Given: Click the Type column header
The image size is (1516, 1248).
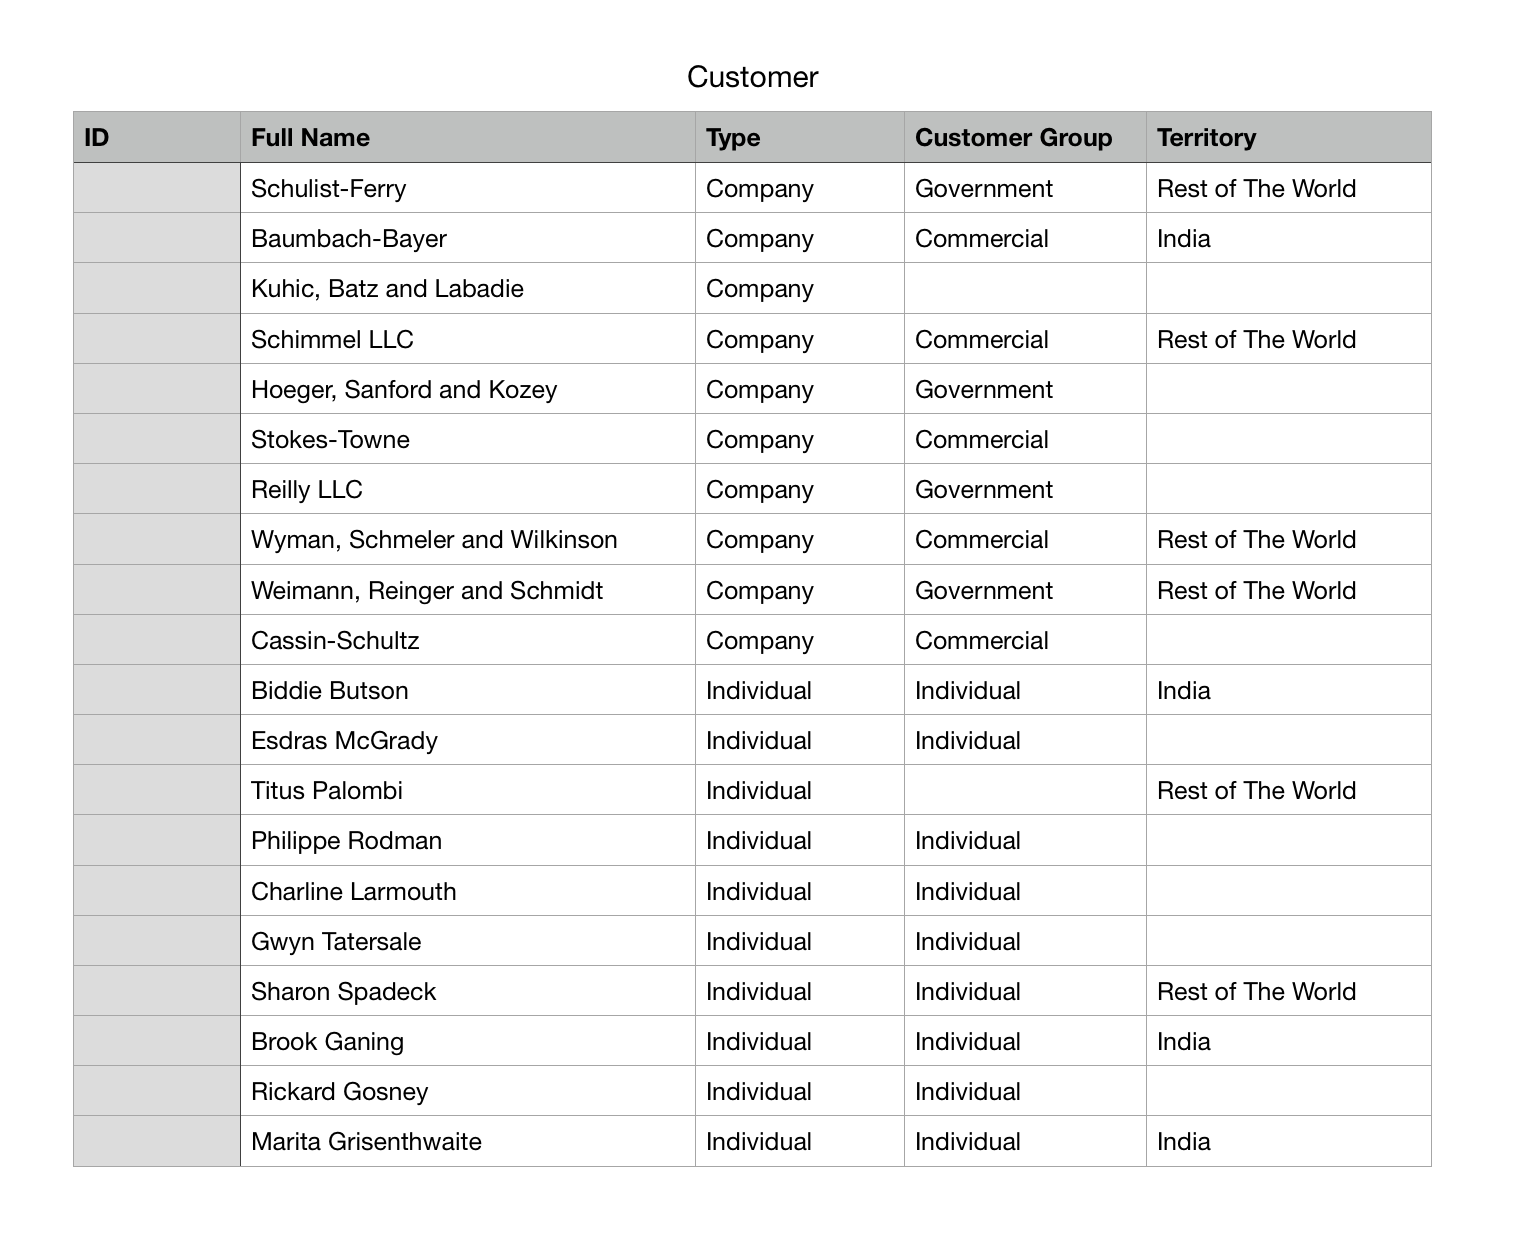Looking at the screenshot, I should 799,138.
